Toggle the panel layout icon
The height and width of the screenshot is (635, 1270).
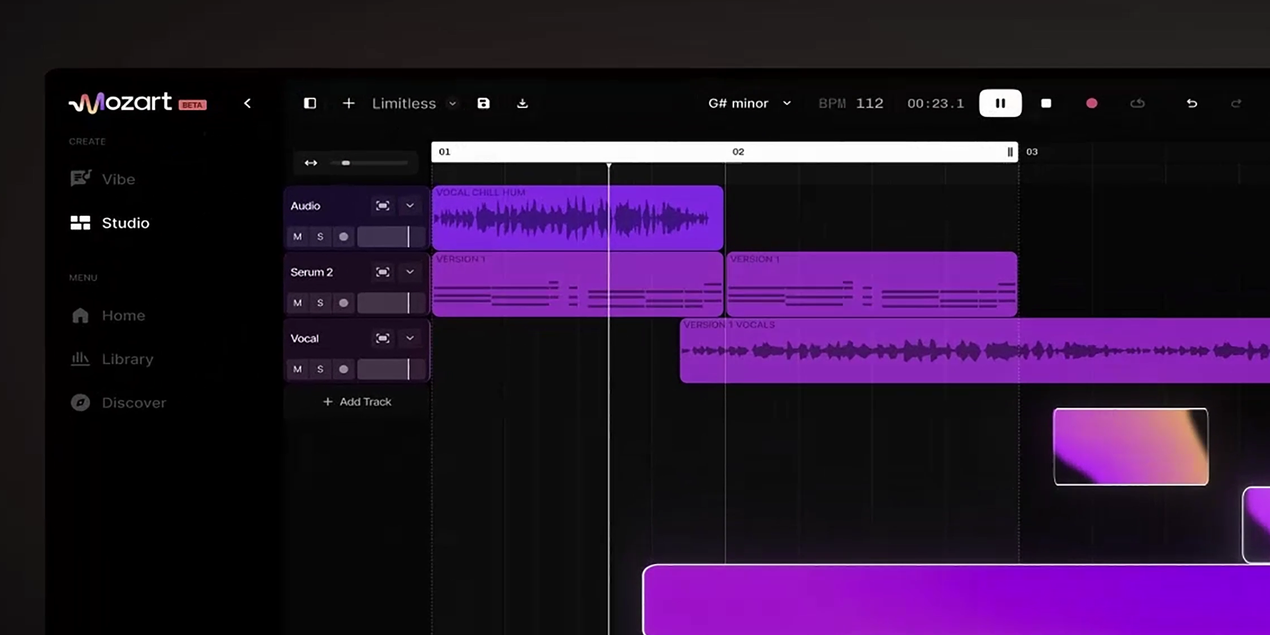pyautogui.click(x=310, y=103)
